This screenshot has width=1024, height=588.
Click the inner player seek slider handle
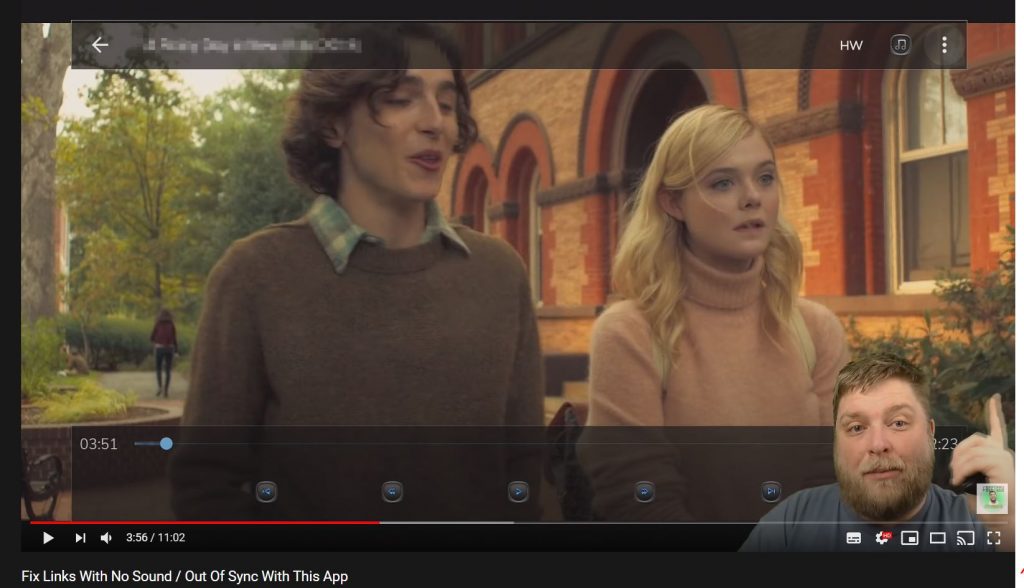coord(167,444)
